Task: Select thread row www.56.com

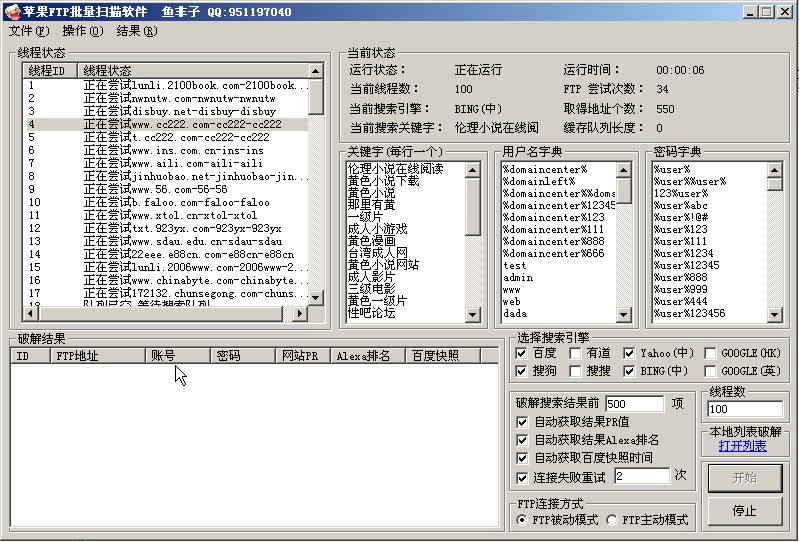Action: [167, 189]
